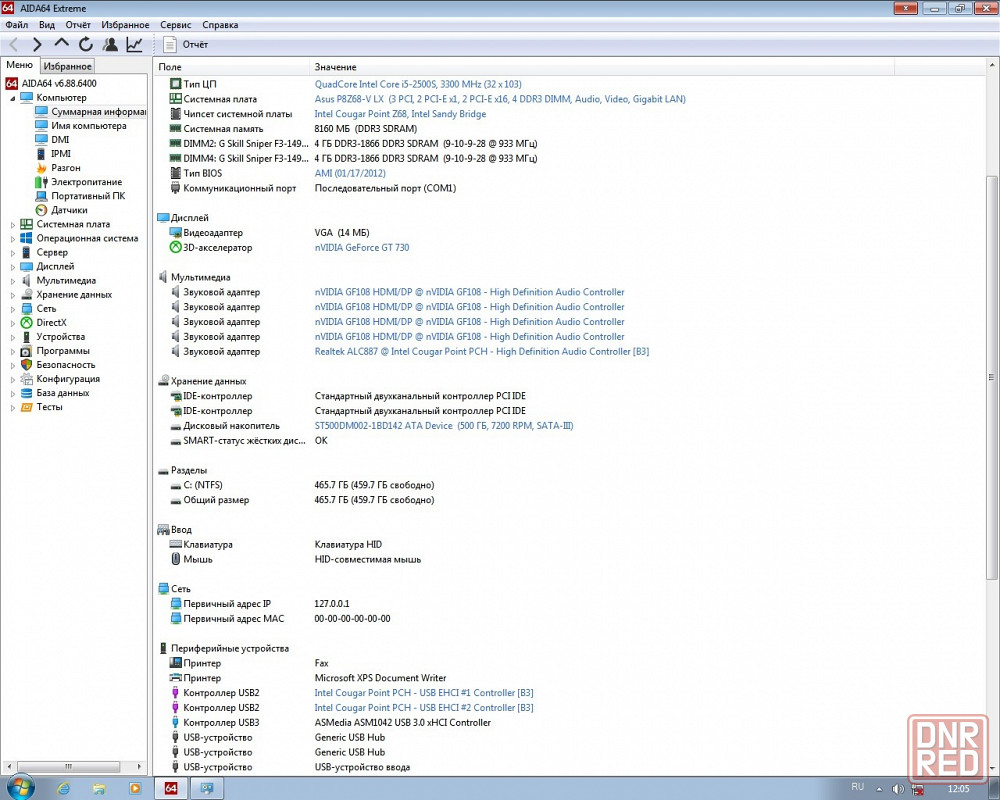
Task: Open Windows Explorer folder taskbar icon
Action: (x=99, y=789)
